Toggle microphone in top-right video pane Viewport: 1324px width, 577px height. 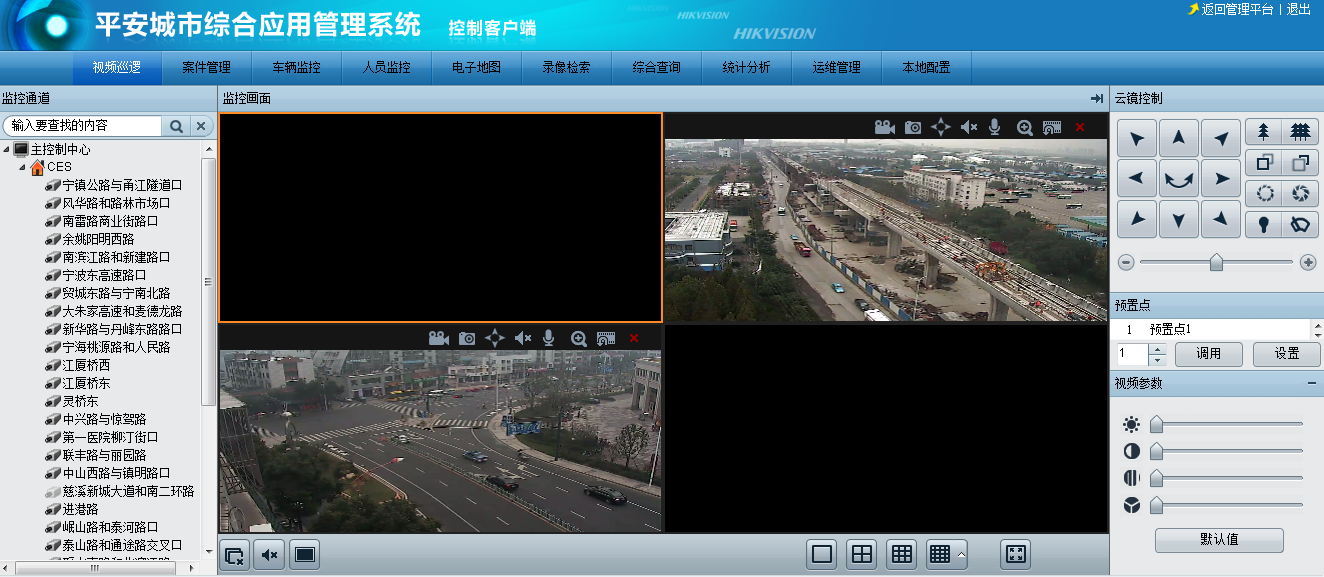point(994,127)
